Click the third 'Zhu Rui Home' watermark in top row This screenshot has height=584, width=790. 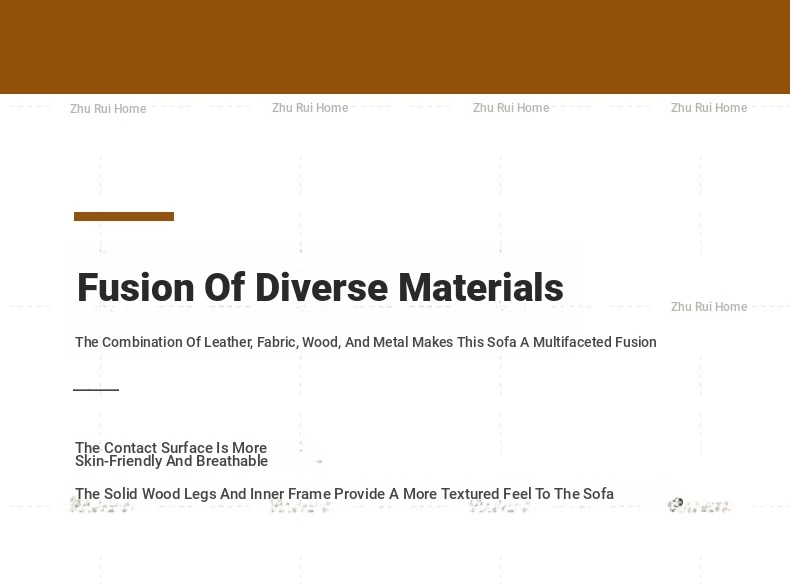pos(511,108)
